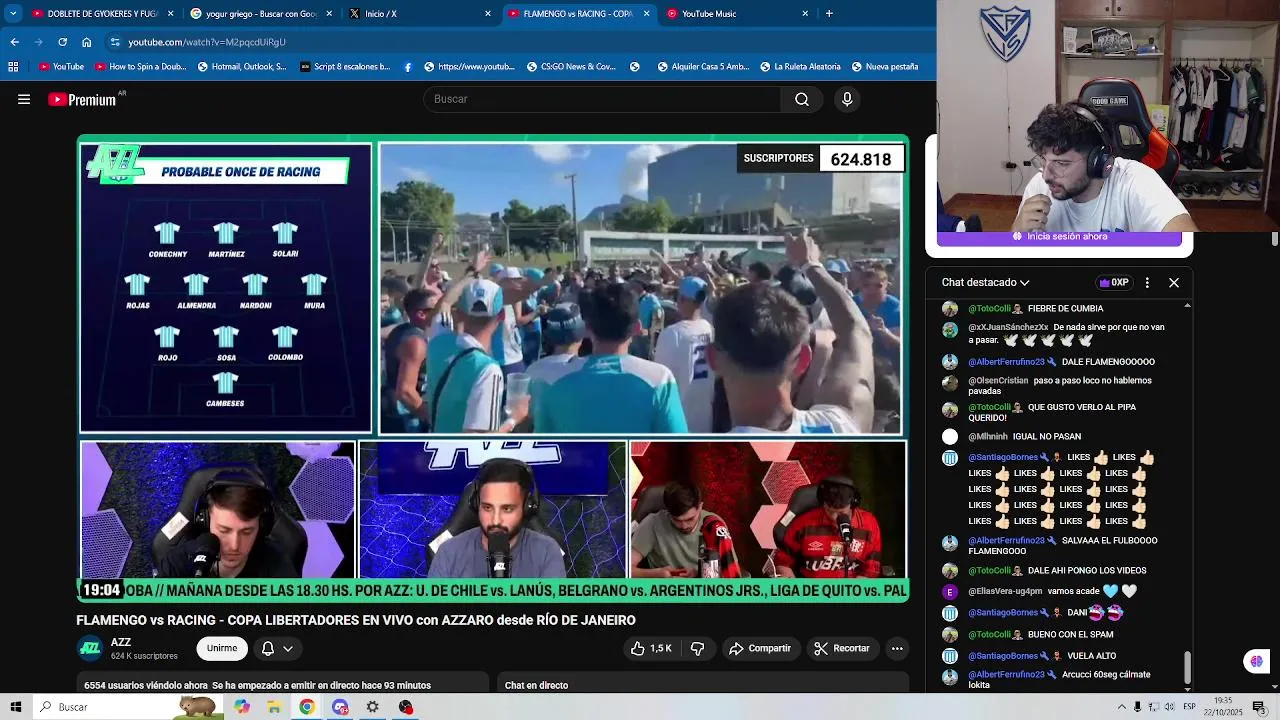Open How to Spin a Doub... bookmark
Screen dimensions: 1280x720
click(140, 67)
